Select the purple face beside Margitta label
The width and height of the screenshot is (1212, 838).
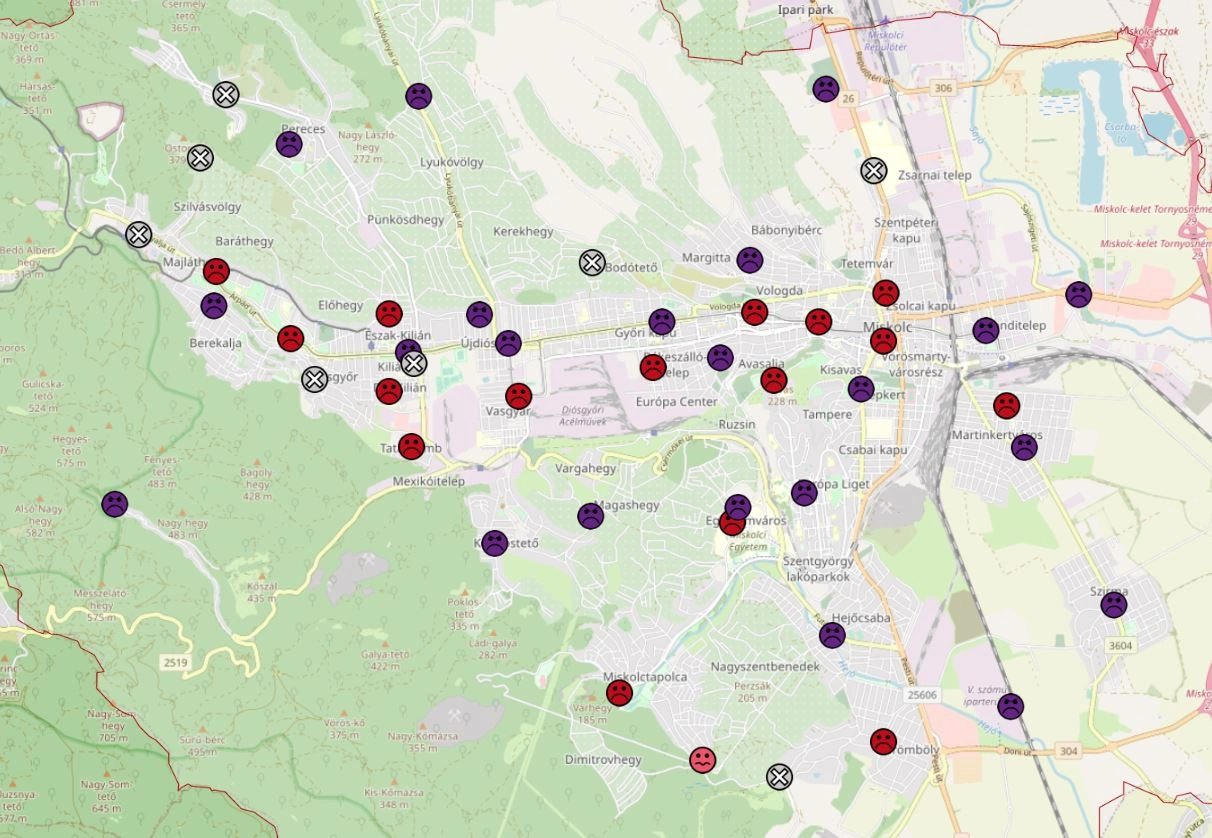click(749, 260)
